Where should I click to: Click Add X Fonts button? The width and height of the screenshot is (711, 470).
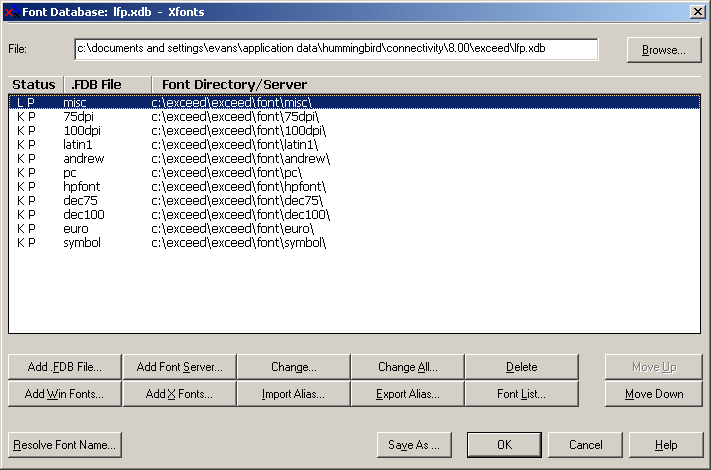tap(180, 394)
